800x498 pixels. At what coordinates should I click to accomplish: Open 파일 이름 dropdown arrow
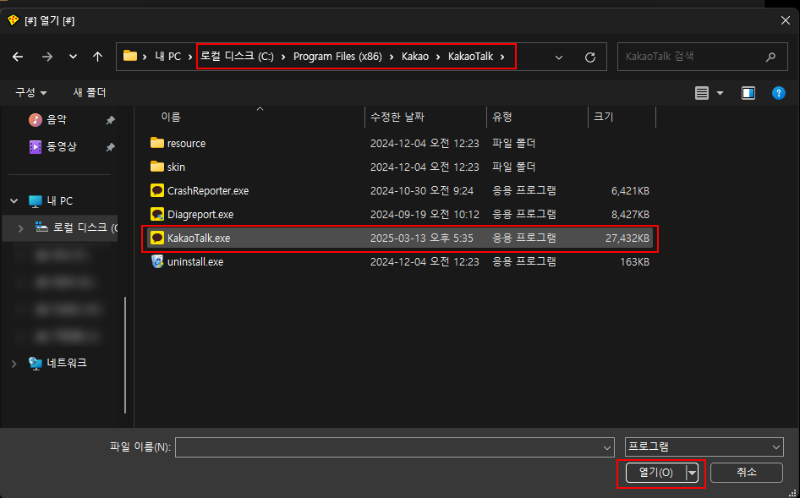click(x=607, y=447)
